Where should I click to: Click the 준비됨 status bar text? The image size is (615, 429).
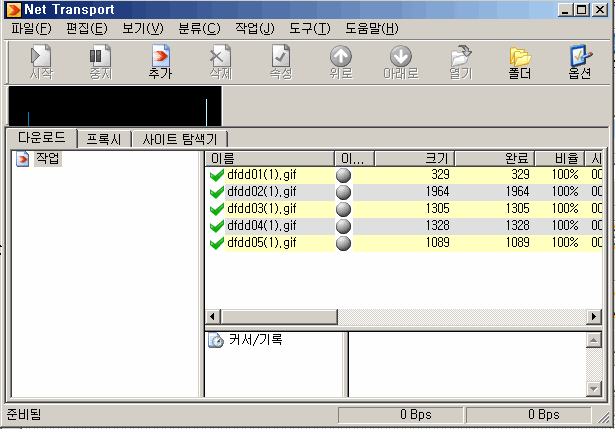point(24,414)
